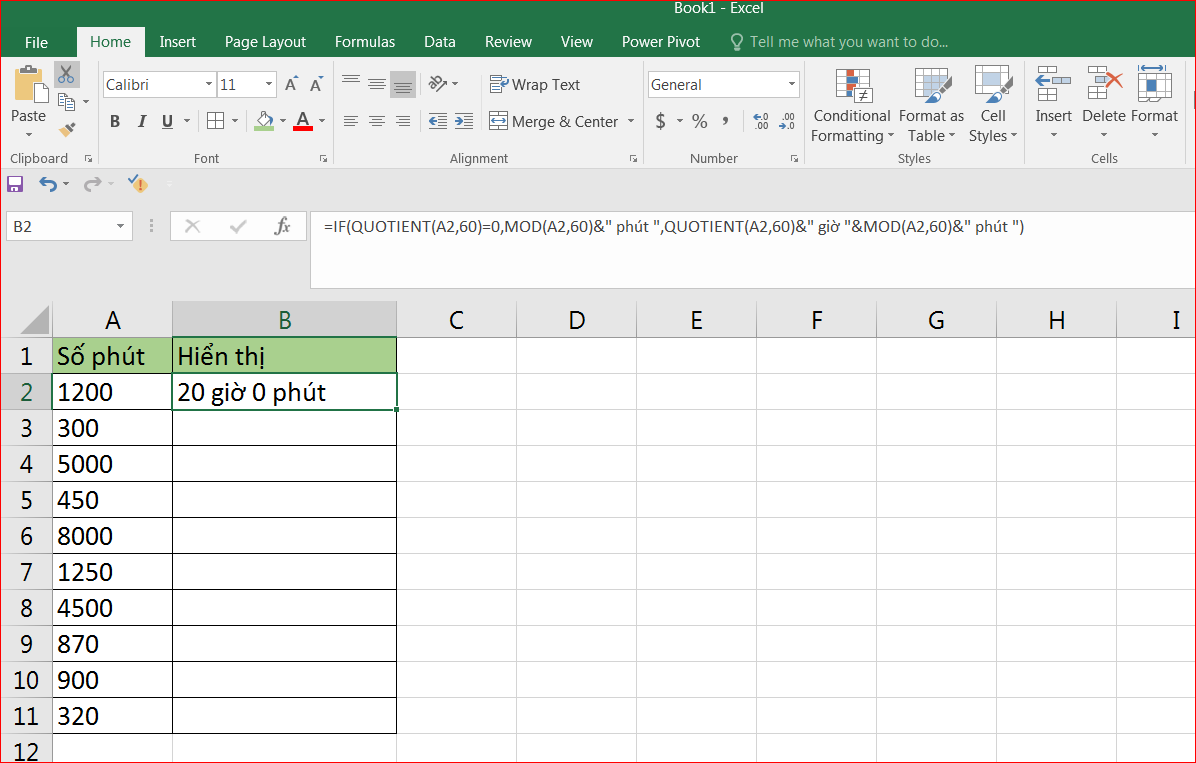This screenshot has height=763, width=1196.
Task: Open the File tab
Action: [36, 42]
